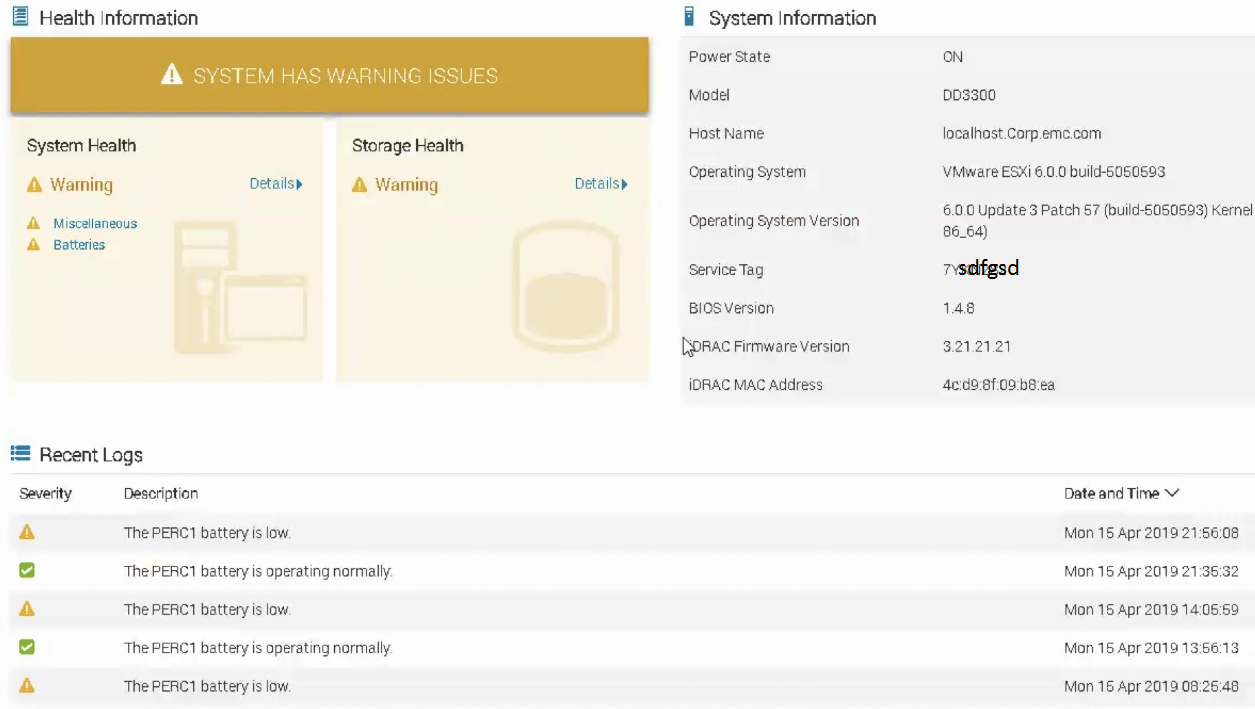The width and height of the screenshot is (1255, 709).
Task: Click the model value DD3300
Action: 969,95
